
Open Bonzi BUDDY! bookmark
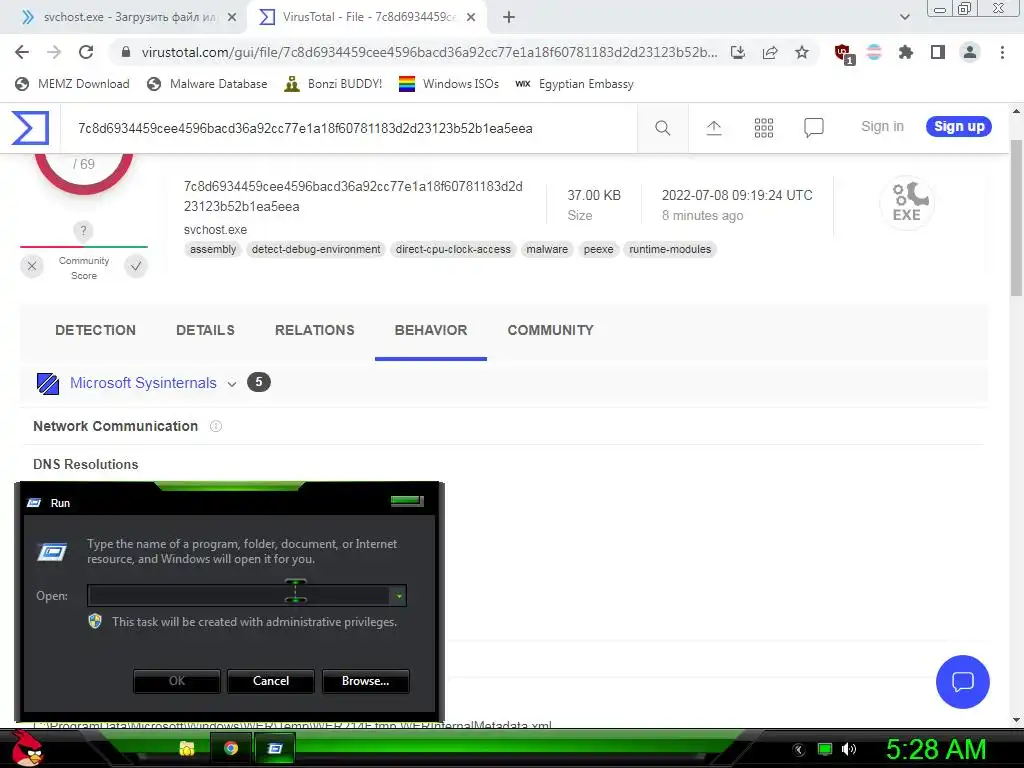(333, 84)
